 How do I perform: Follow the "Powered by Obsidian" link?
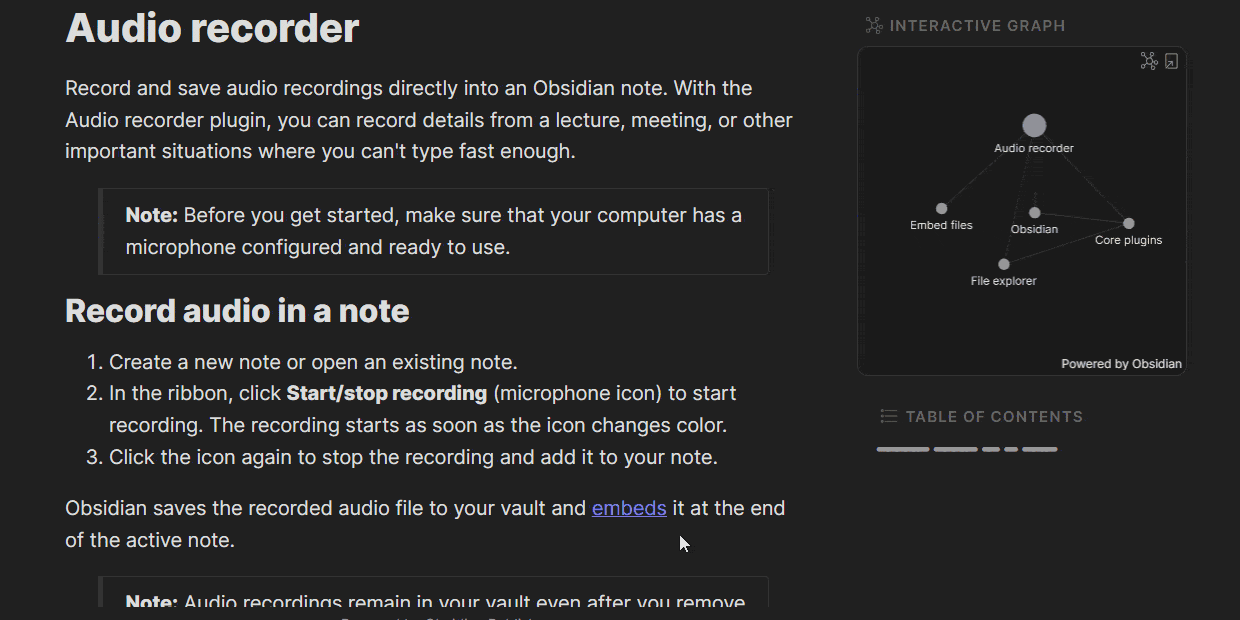click(1121, 364)
